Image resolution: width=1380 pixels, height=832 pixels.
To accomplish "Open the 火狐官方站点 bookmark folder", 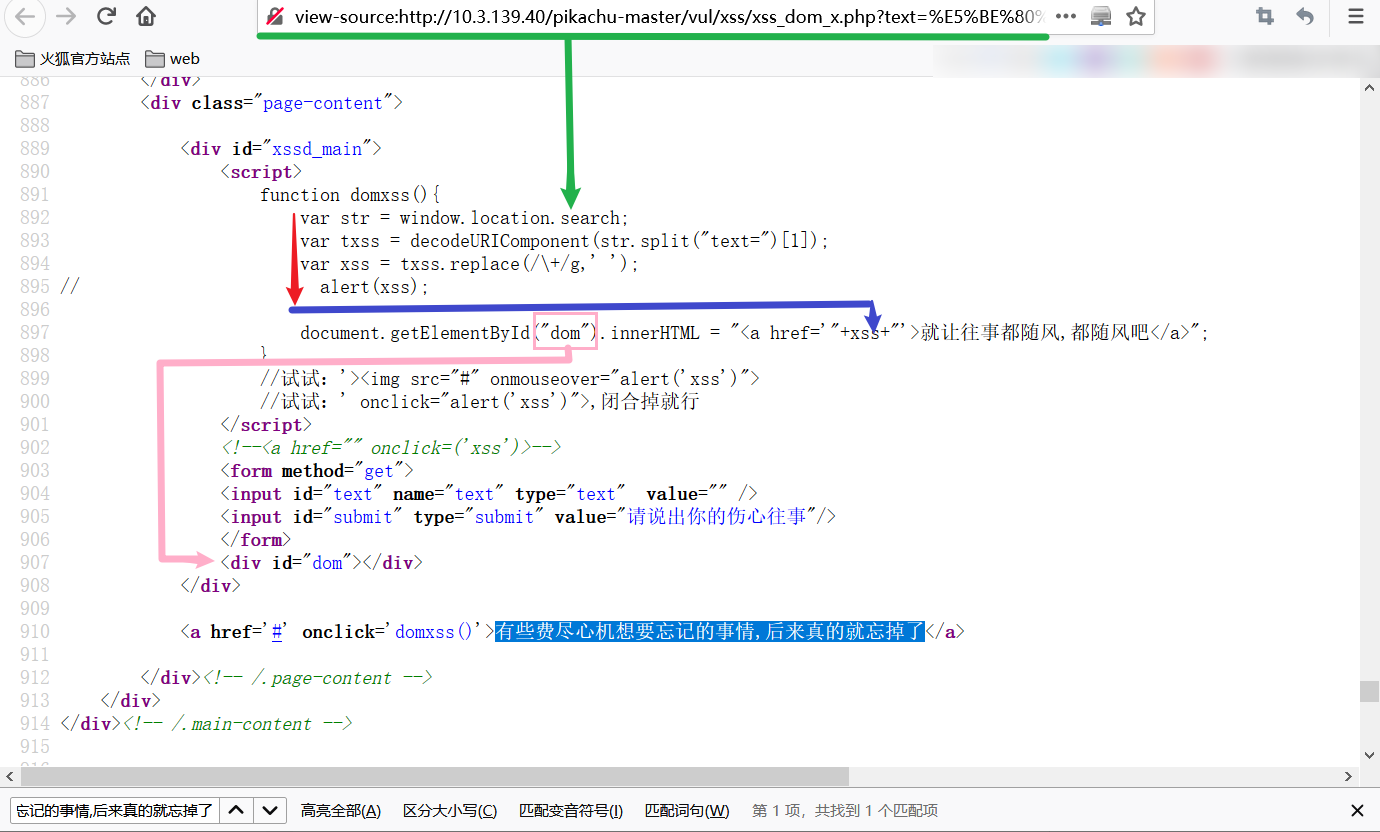I will tap(72, 59).
